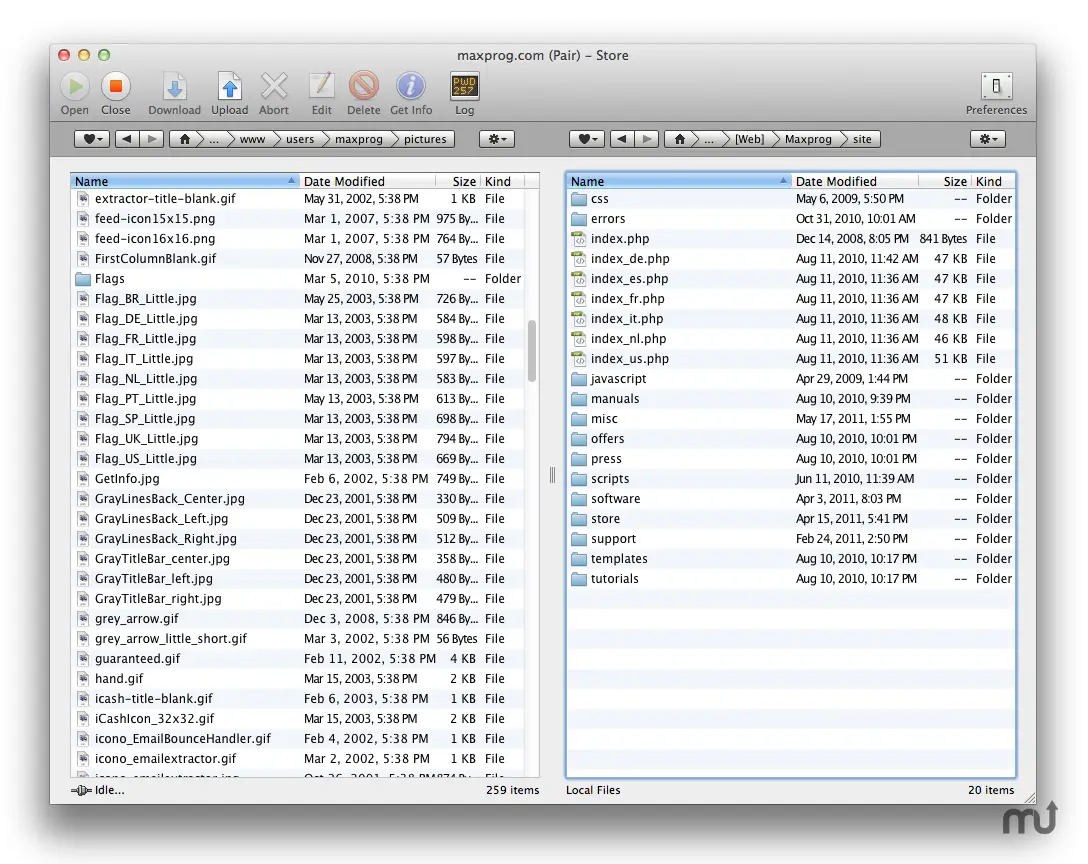Click the Open toolbar icon
This screenshot has width=1088, height=864.
(74, 87)
